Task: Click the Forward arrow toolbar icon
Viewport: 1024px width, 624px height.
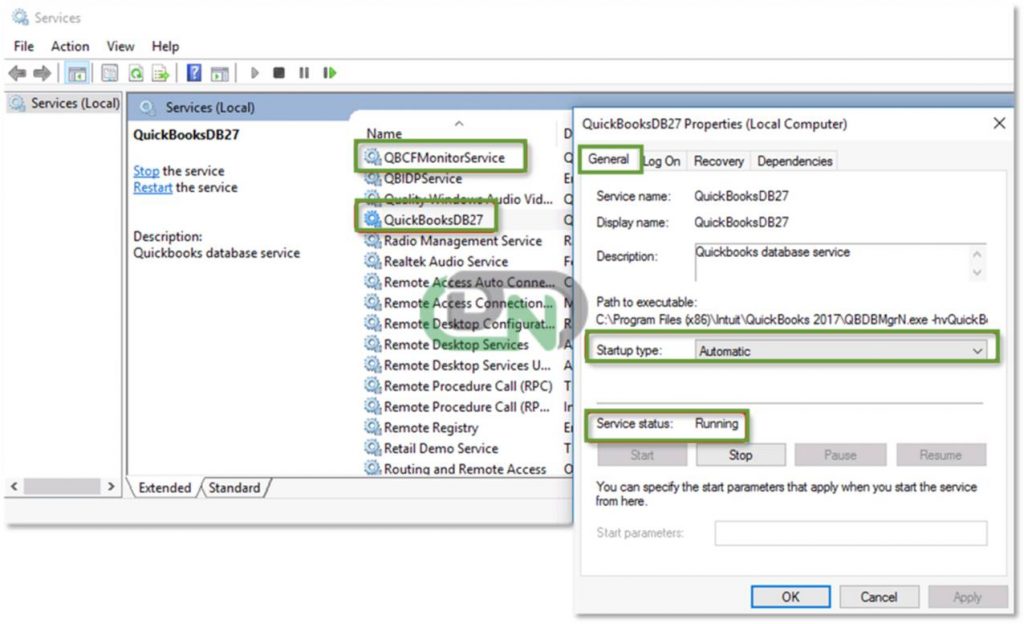Action: pos(42,73)
